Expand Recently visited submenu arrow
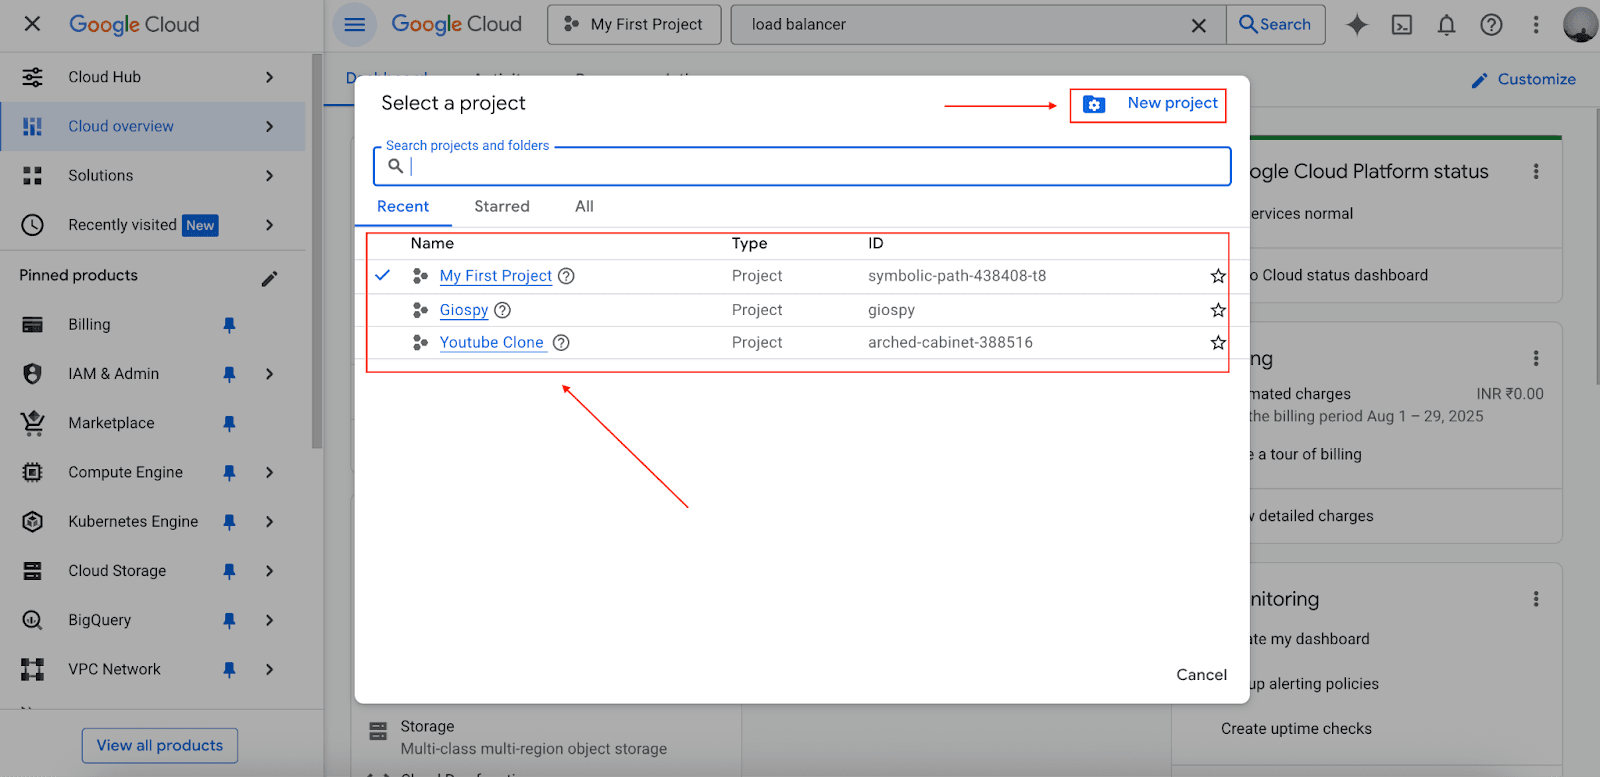This screenshot has height=777, width=1600. [269, 225]
